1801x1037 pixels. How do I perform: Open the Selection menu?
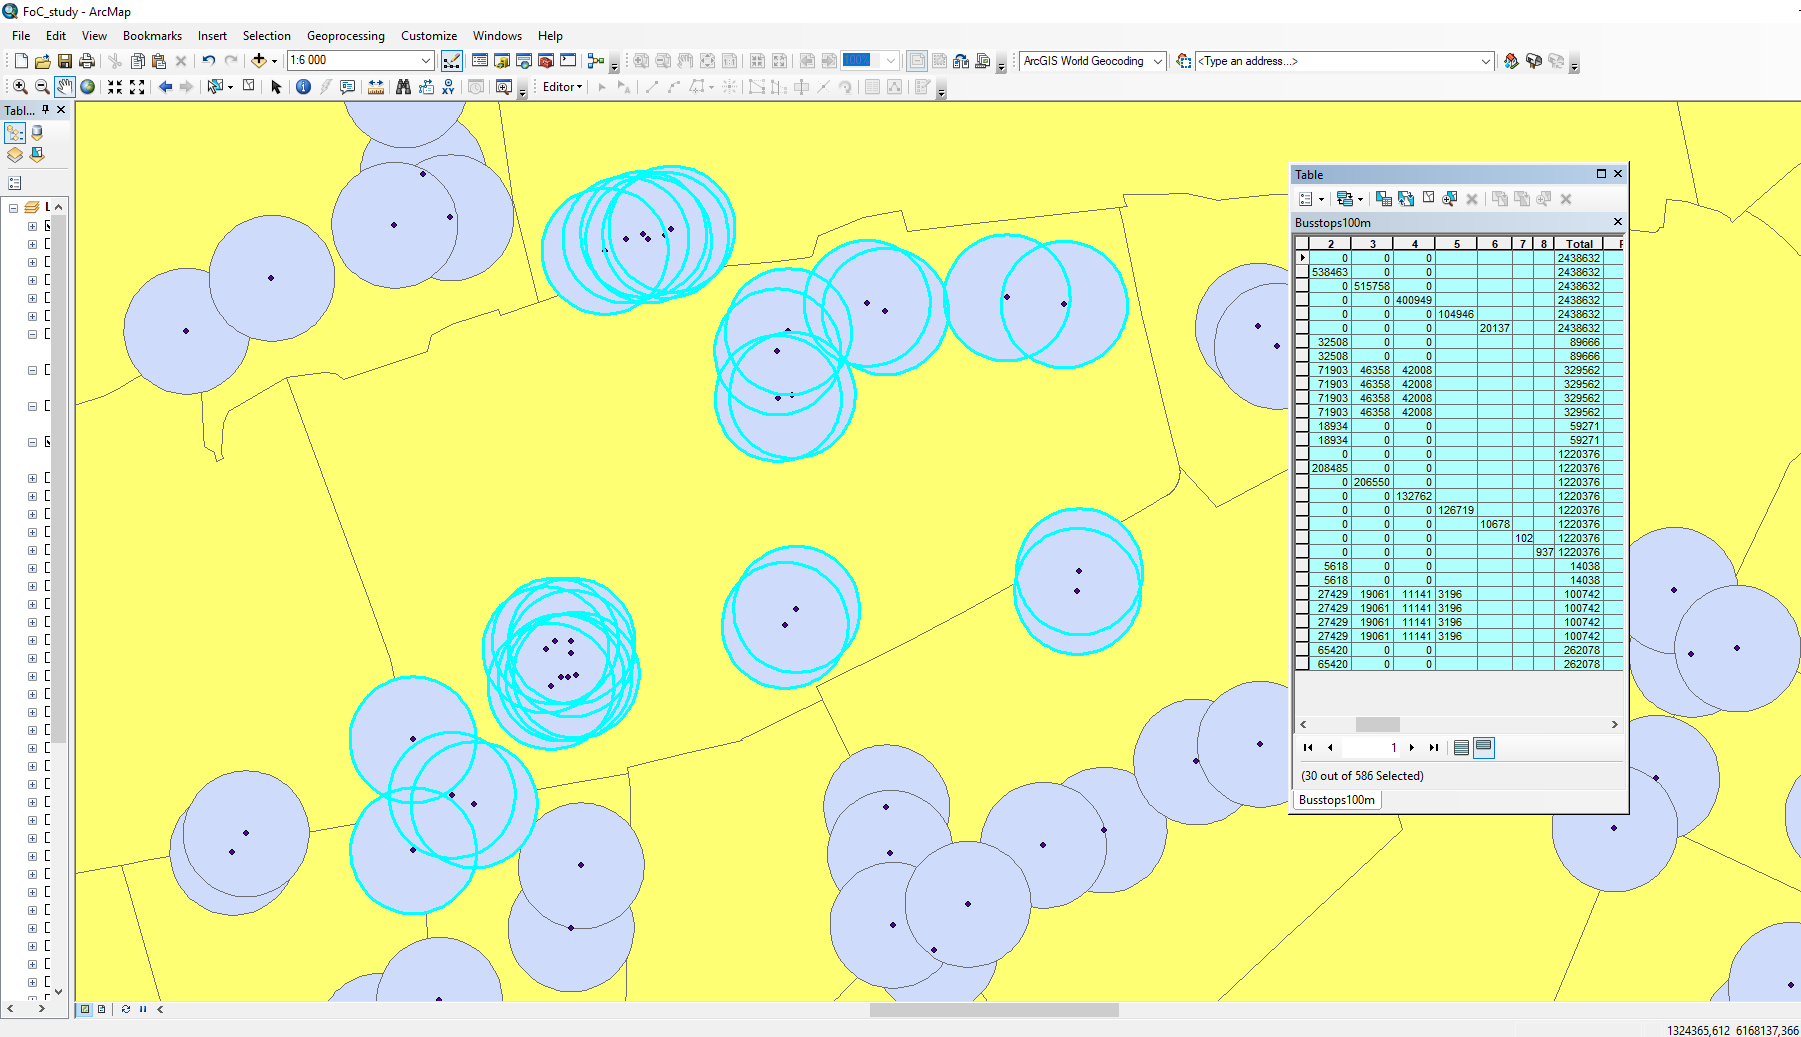[x=266, y=36]
